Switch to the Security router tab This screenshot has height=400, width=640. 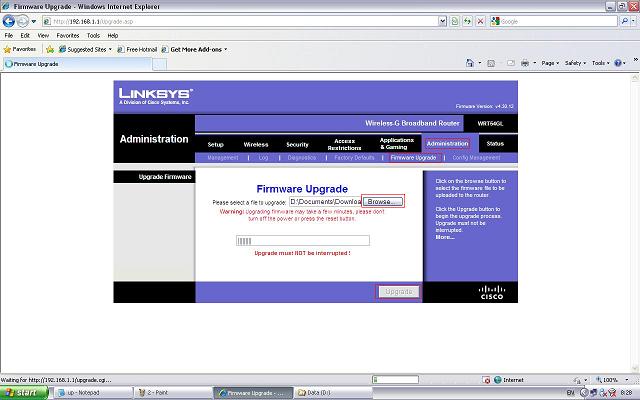(297, 144)
